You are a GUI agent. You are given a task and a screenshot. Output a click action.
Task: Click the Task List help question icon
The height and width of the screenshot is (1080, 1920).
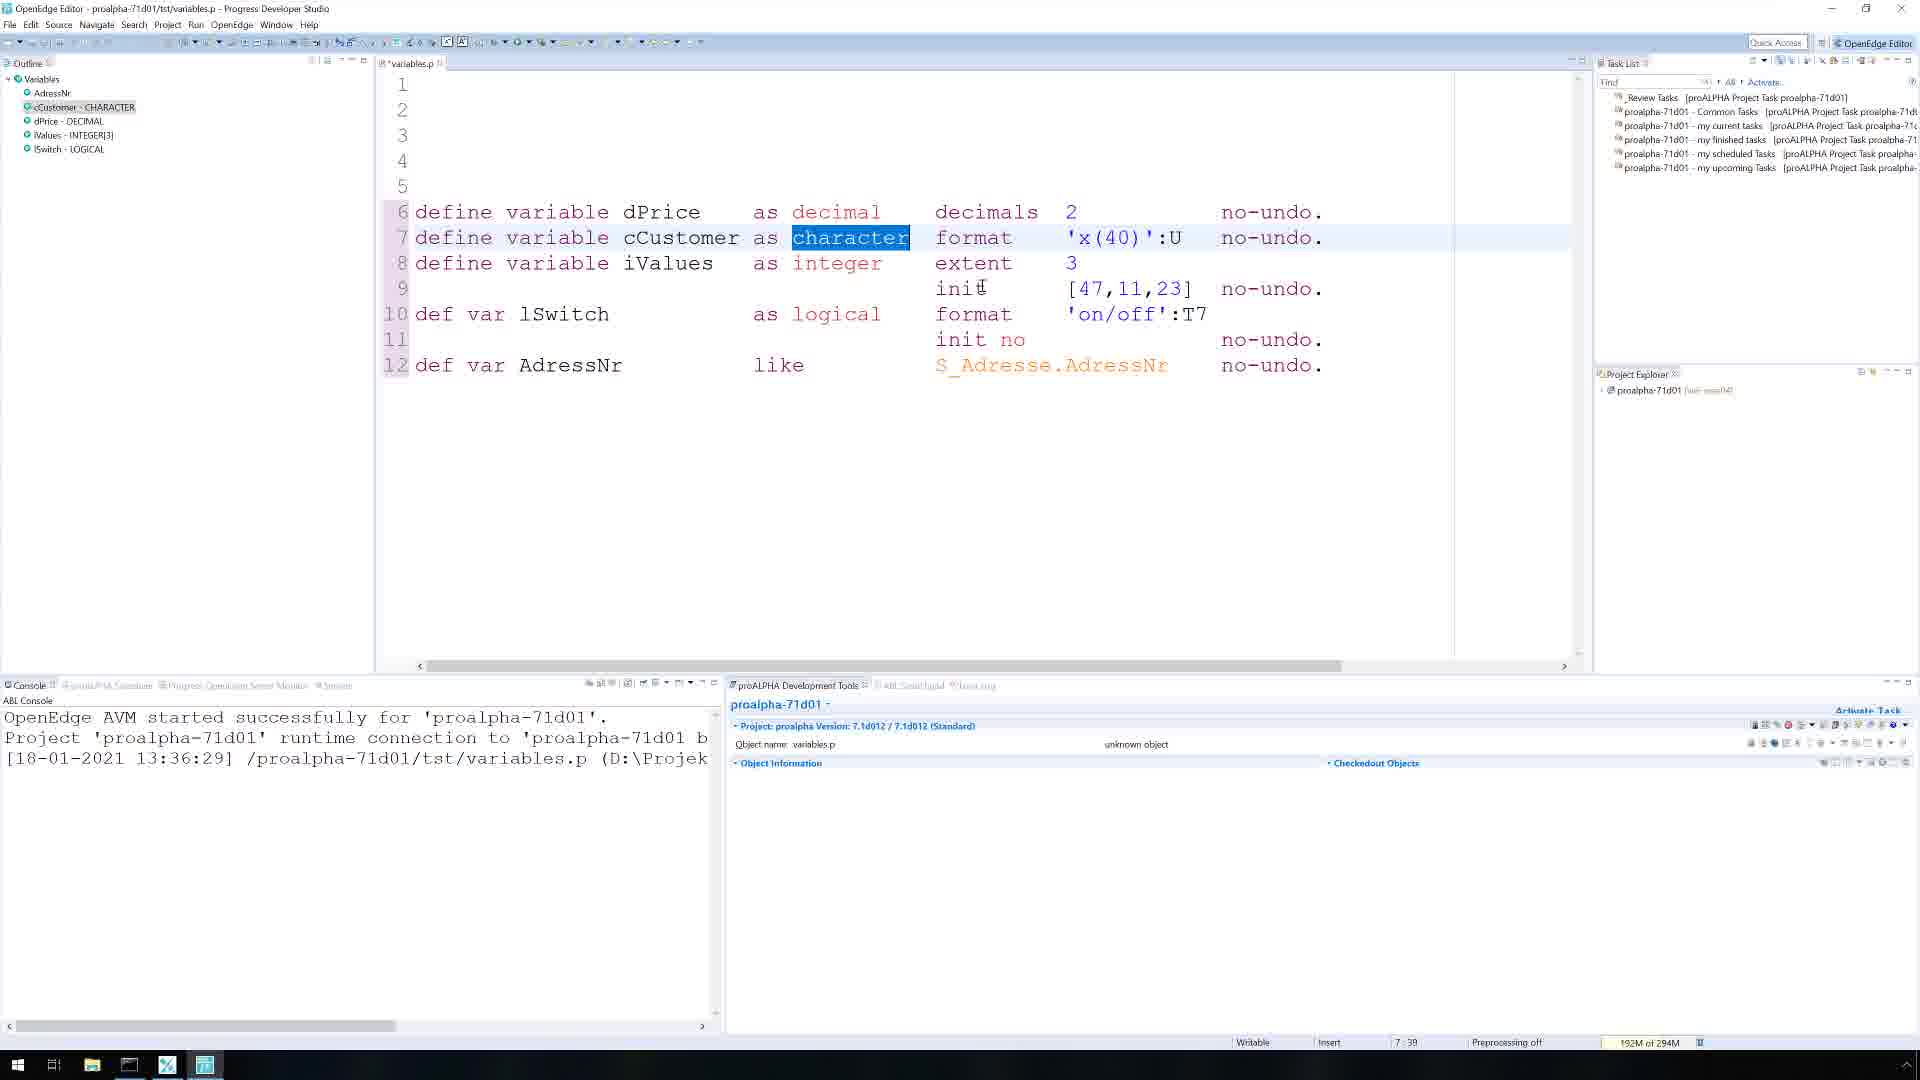(x=1912, y=82)
